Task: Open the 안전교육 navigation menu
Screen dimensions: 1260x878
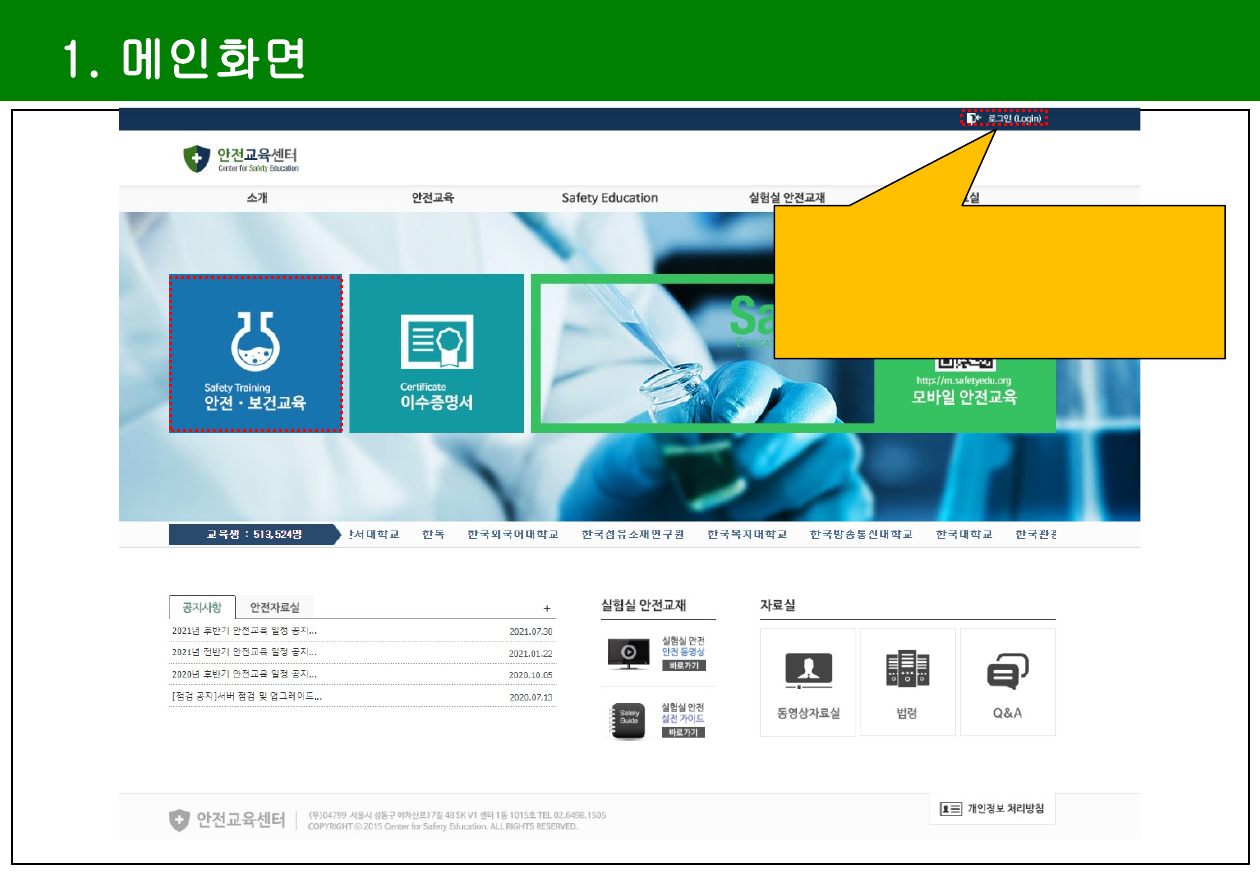Action: pos(433,198)
